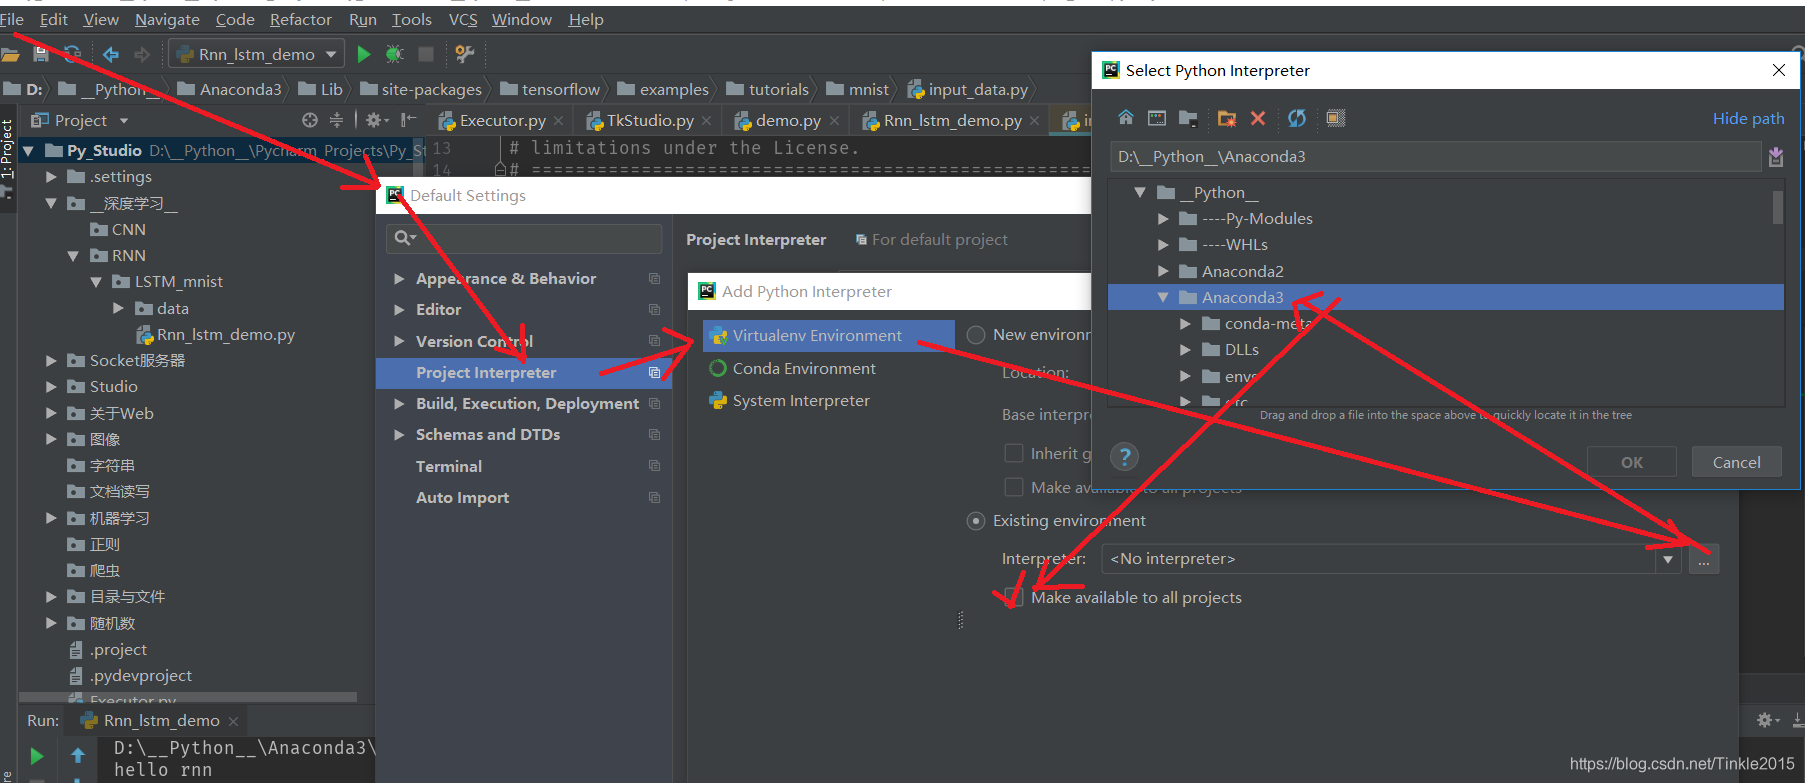
Task: Click the Hide path link
Action: pyautogui.click(x=1748, y=118)
